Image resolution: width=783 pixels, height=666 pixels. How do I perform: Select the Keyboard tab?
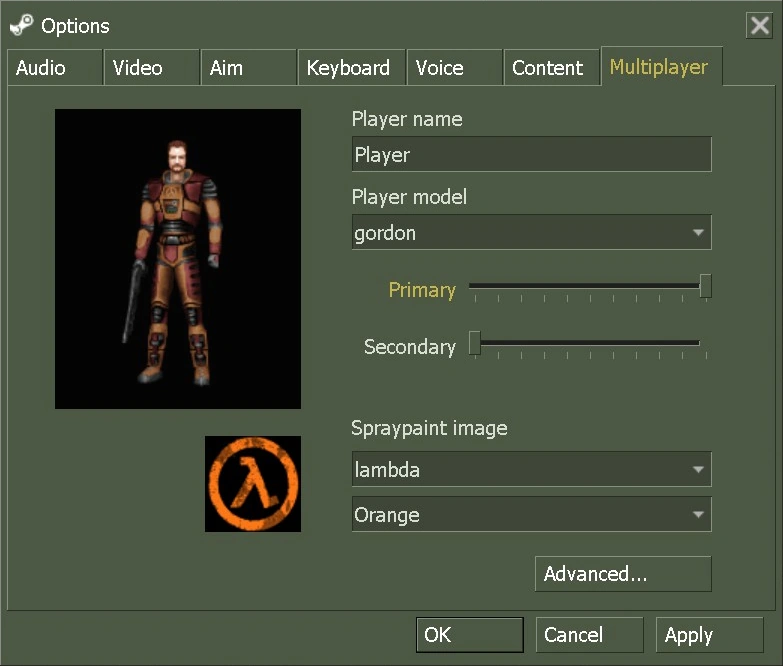[x=352, y=67]
